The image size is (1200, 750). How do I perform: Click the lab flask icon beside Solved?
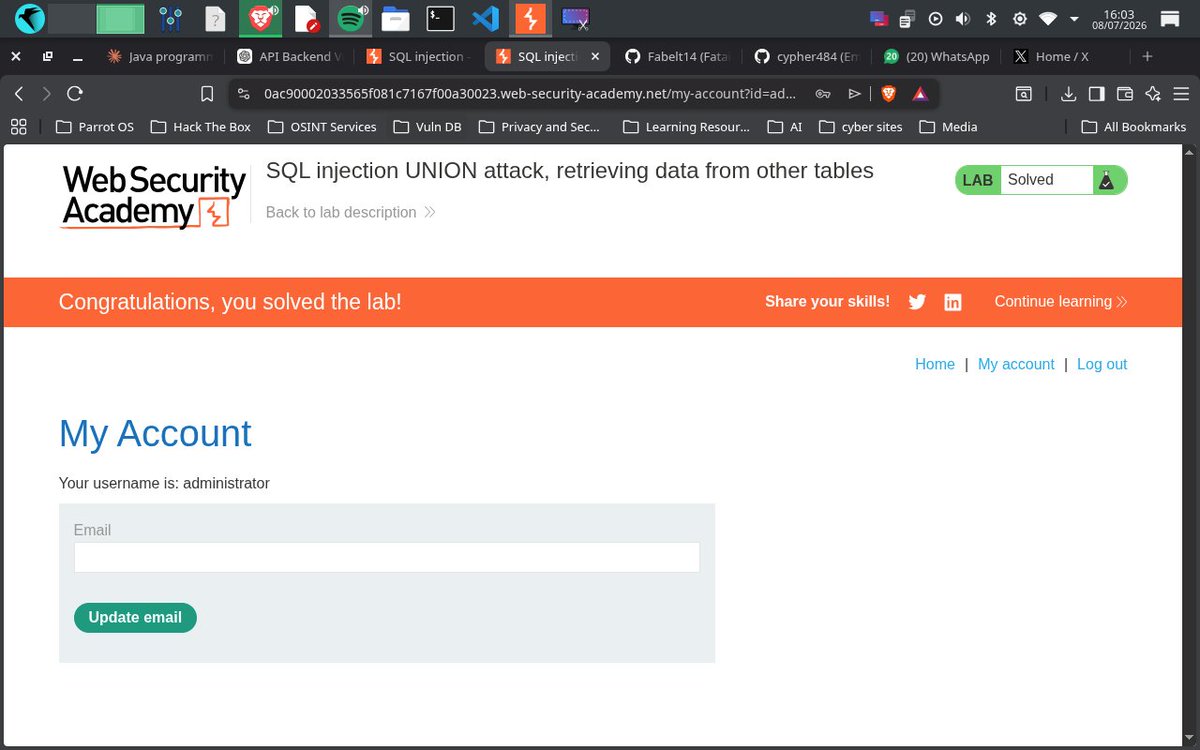1105,180
